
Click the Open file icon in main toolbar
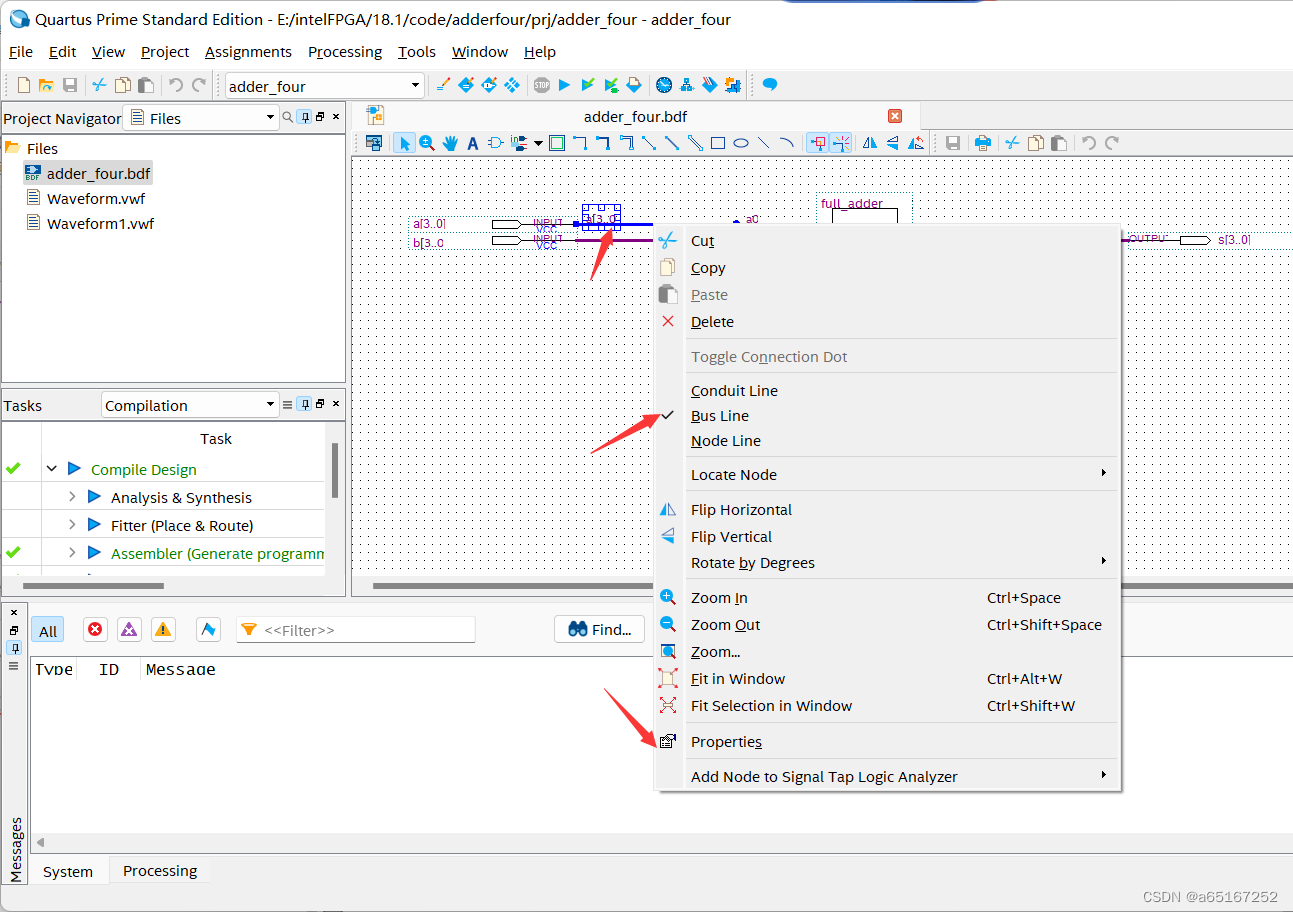(x=46, y=85)
